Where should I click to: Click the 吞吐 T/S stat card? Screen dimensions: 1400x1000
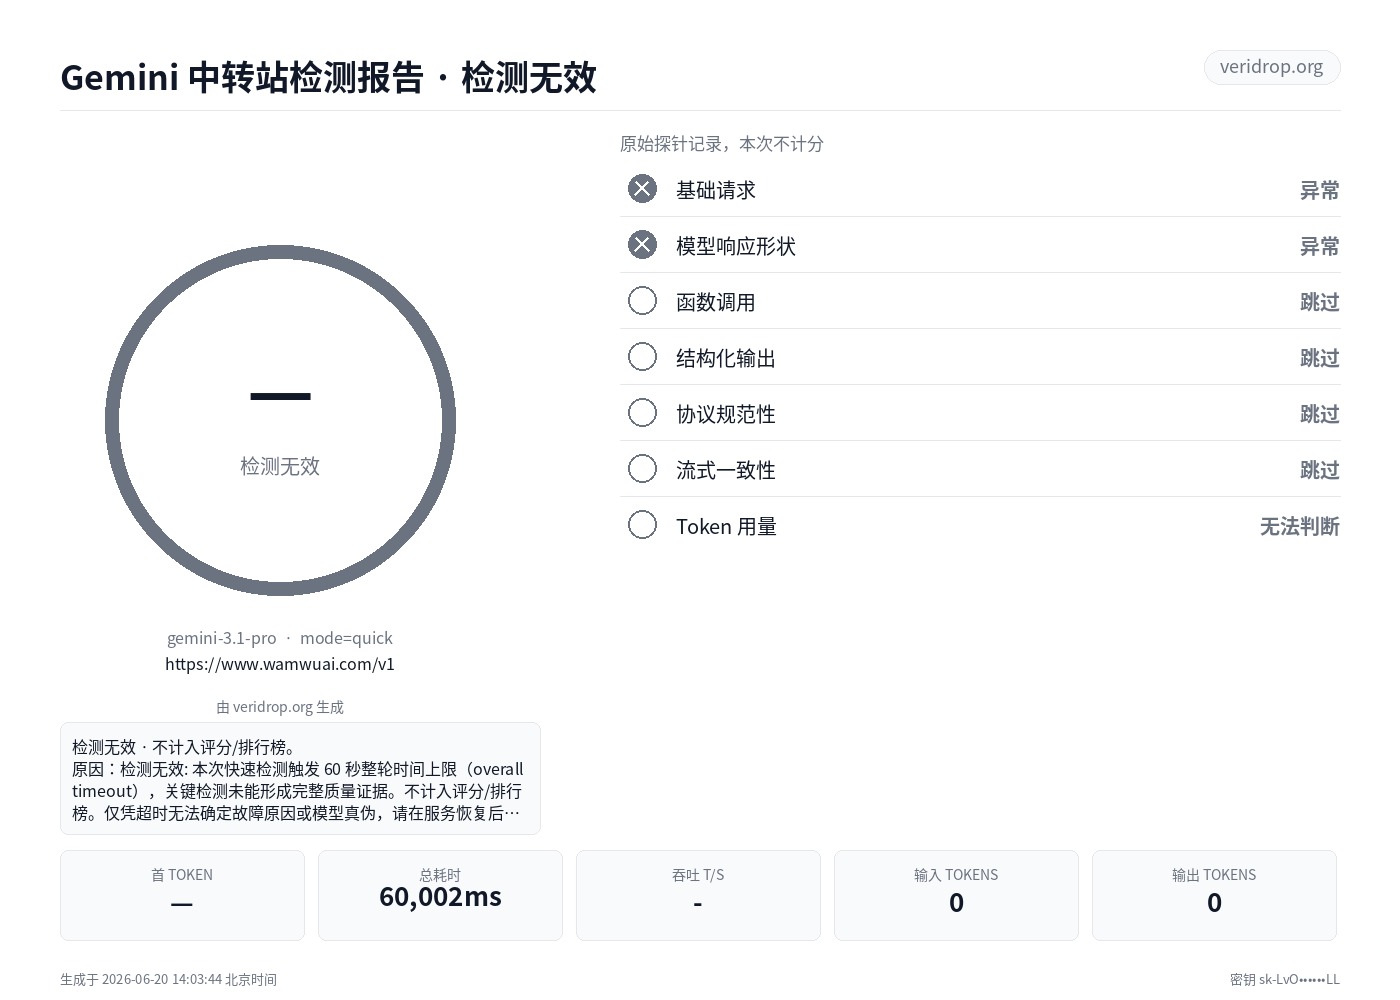click(x=698, y=895)
